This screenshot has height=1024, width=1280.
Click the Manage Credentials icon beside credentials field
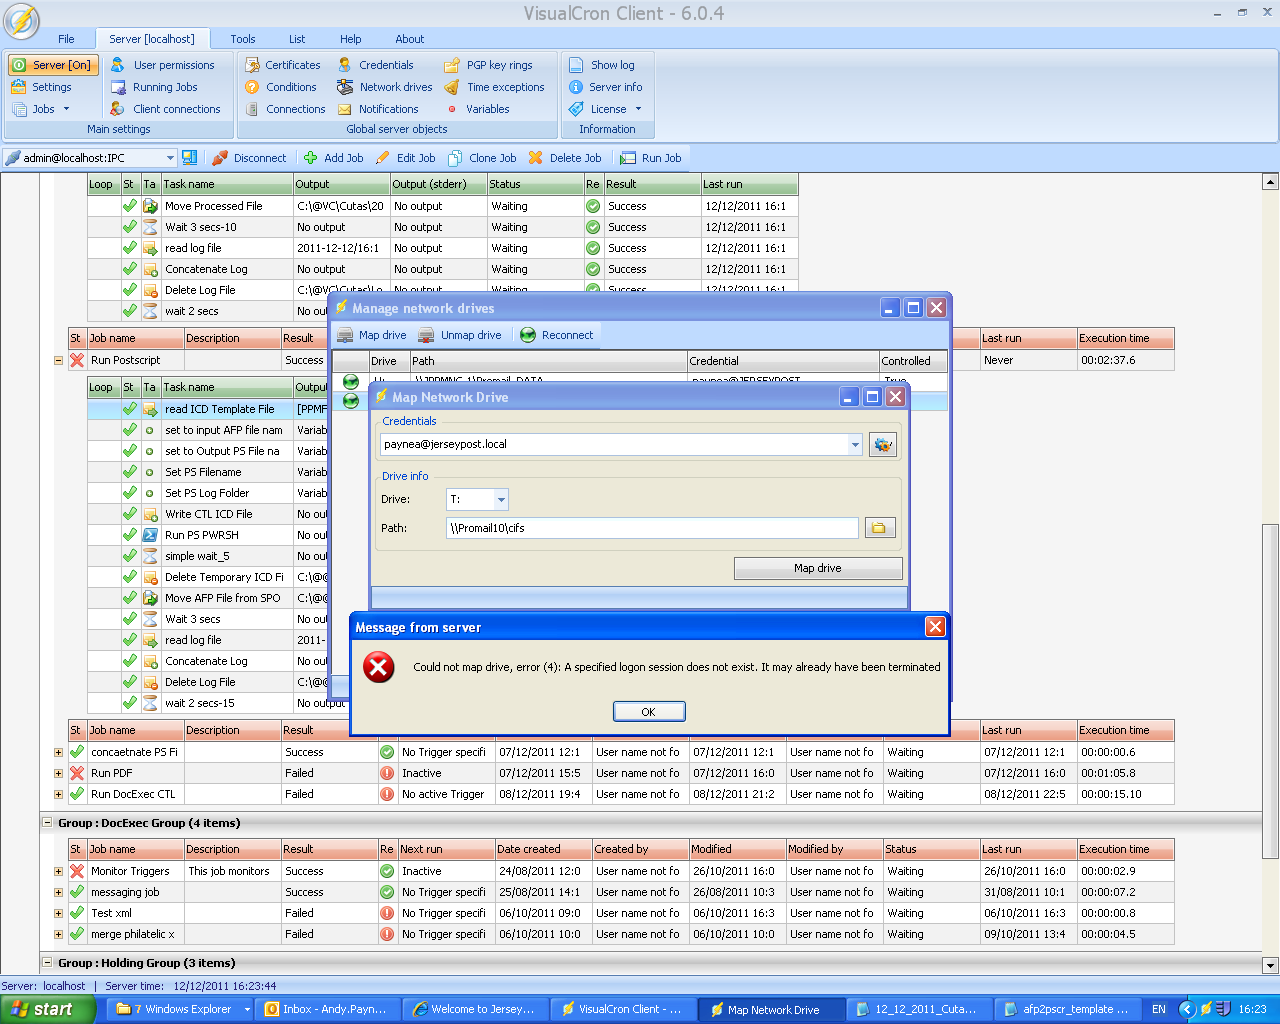coord(882,445)
